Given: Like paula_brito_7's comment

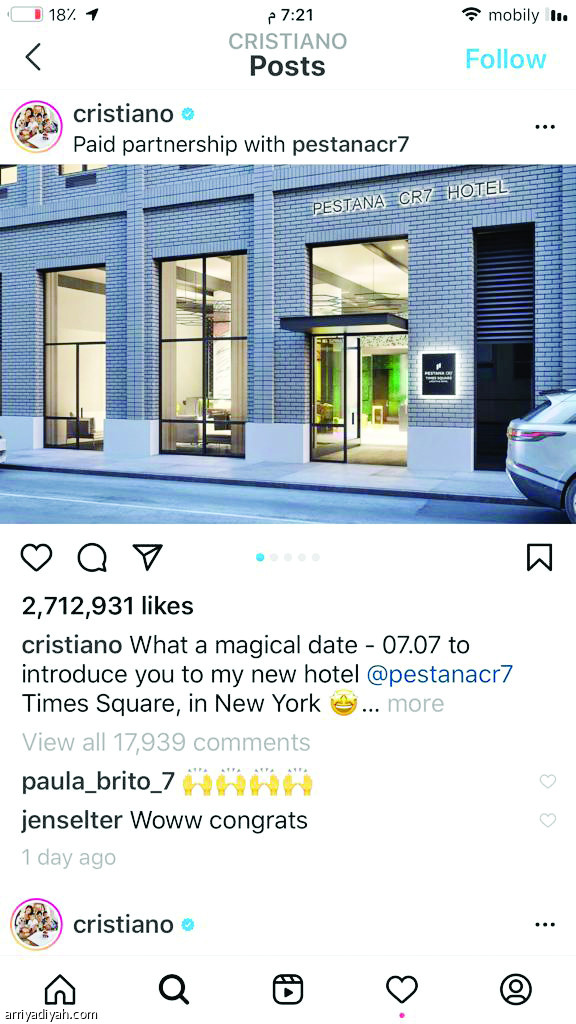Looking at the screenshot, I should 548,781.
